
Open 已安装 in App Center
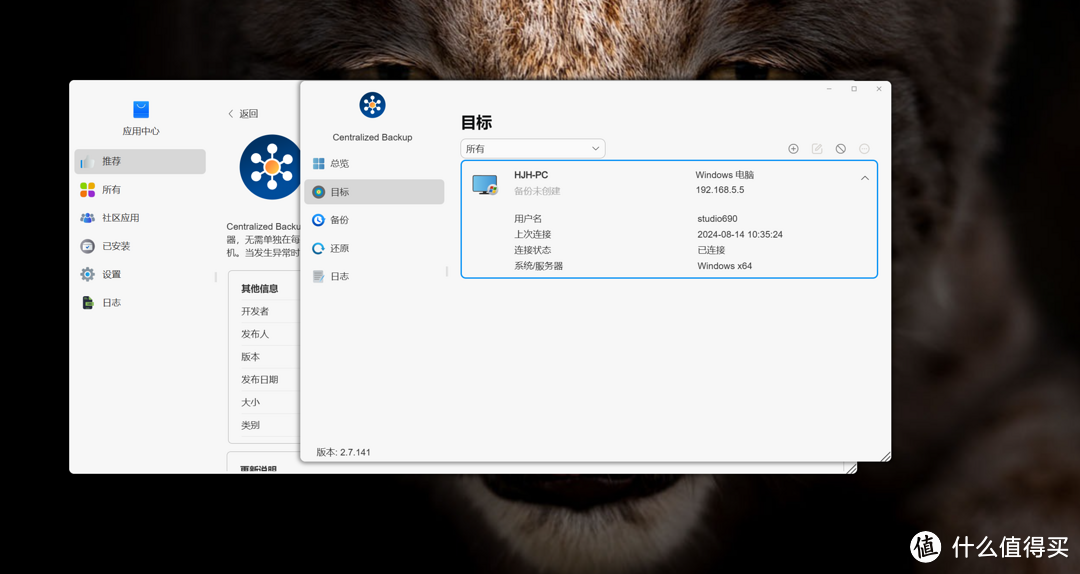click(140, 246)
